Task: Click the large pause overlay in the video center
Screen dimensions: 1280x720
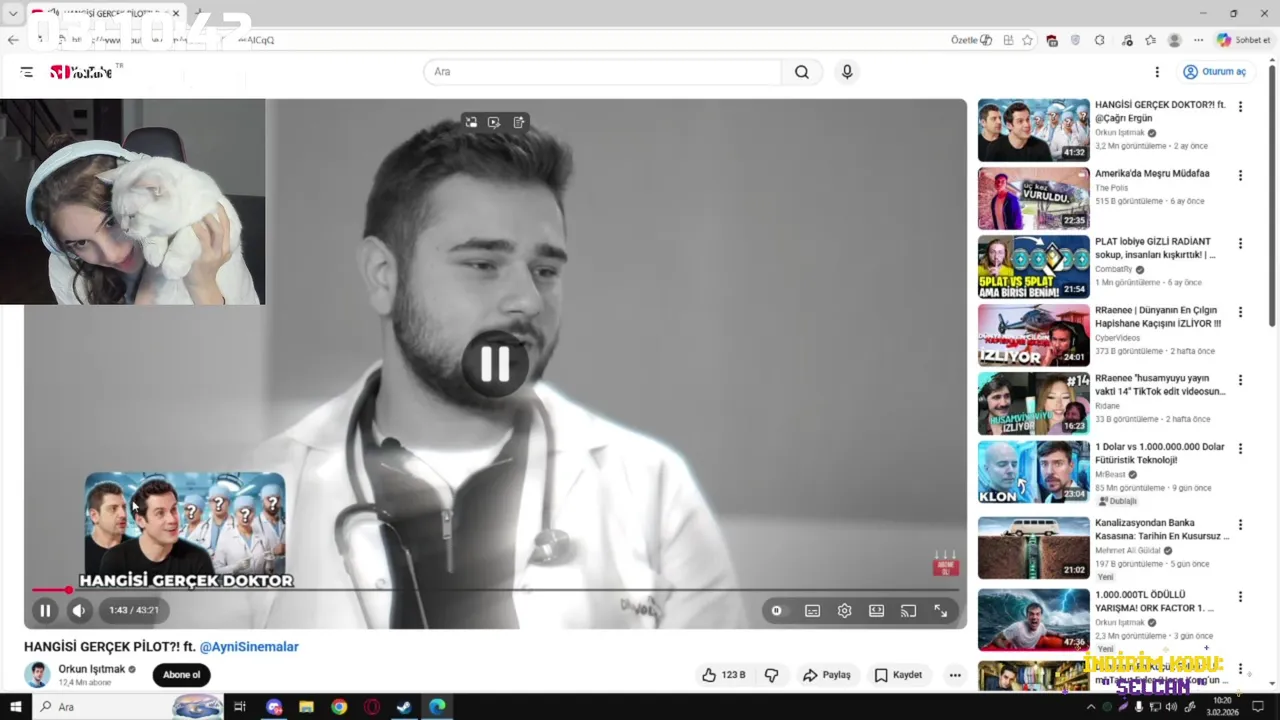Action: coord(495,364)
